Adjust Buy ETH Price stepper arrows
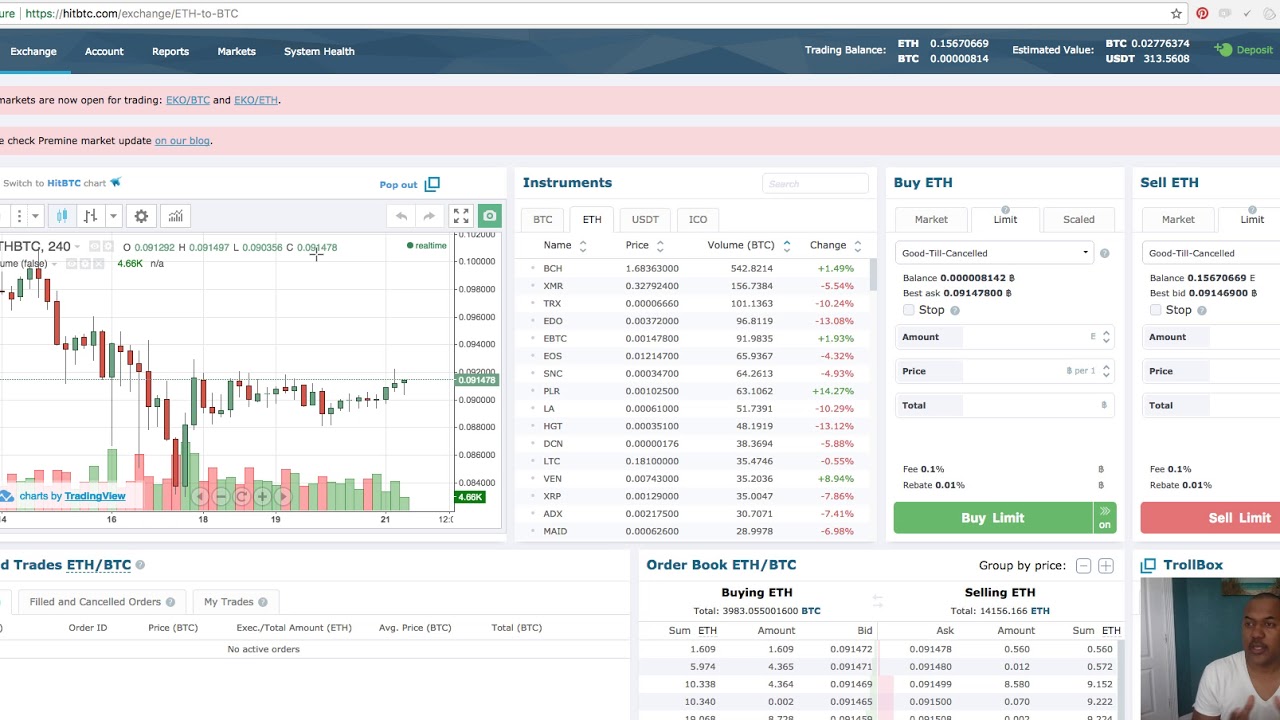The width and height of the screenshot is (1280, 720). point(1106,371)
